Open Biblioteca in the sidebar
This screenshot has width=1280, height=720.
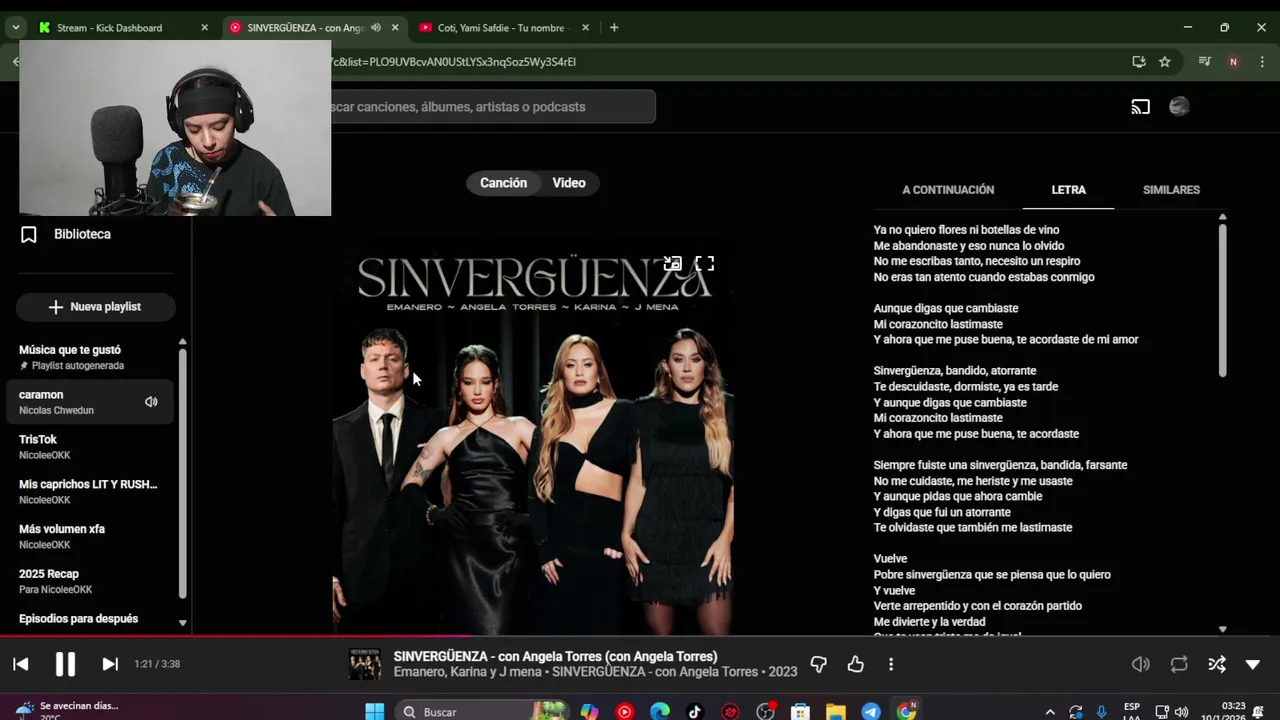coord(82,234)
